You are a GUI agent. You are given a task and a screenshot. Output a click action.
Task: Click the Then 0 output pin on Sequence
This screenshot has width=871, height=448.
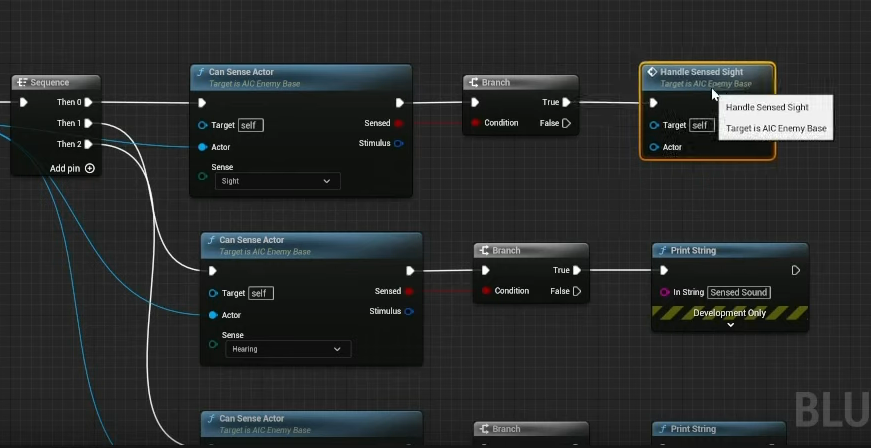(89, 102)
